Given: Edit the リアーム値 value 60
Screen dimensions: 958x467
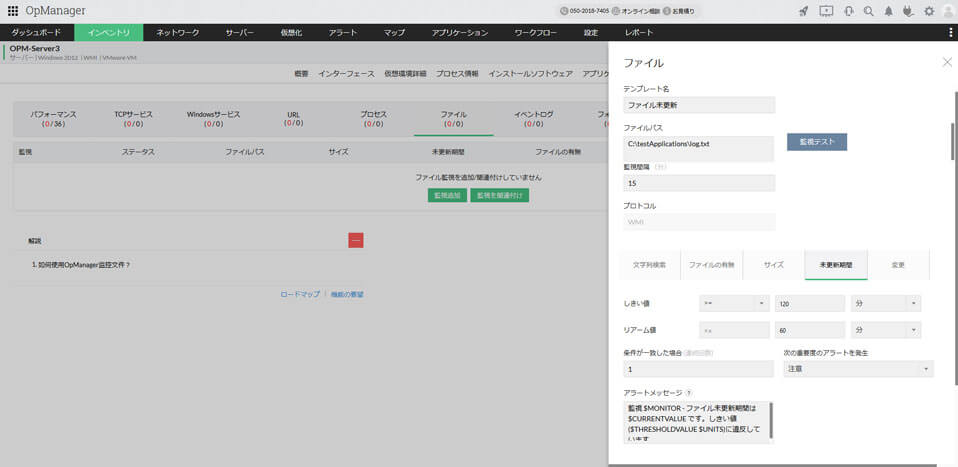Looking at the screenshot, I should click(810, 330).
